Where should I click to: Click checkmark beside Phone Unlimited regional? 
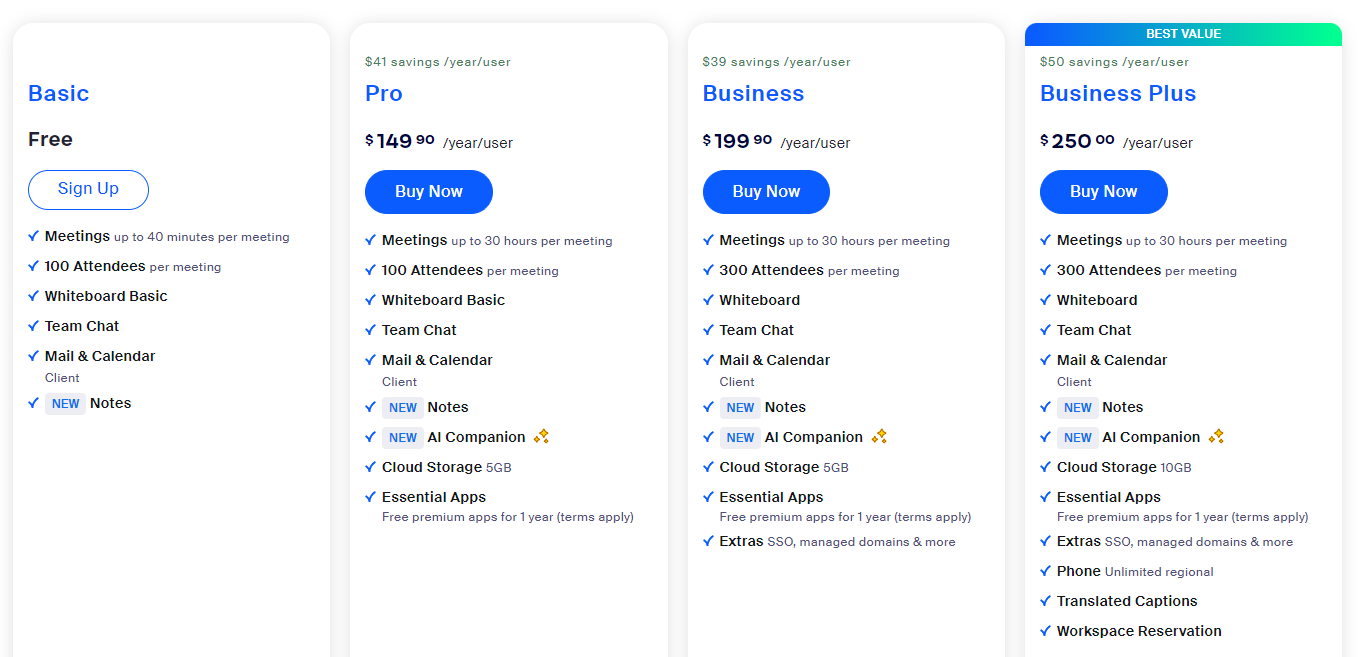(x=1045, y=571)
